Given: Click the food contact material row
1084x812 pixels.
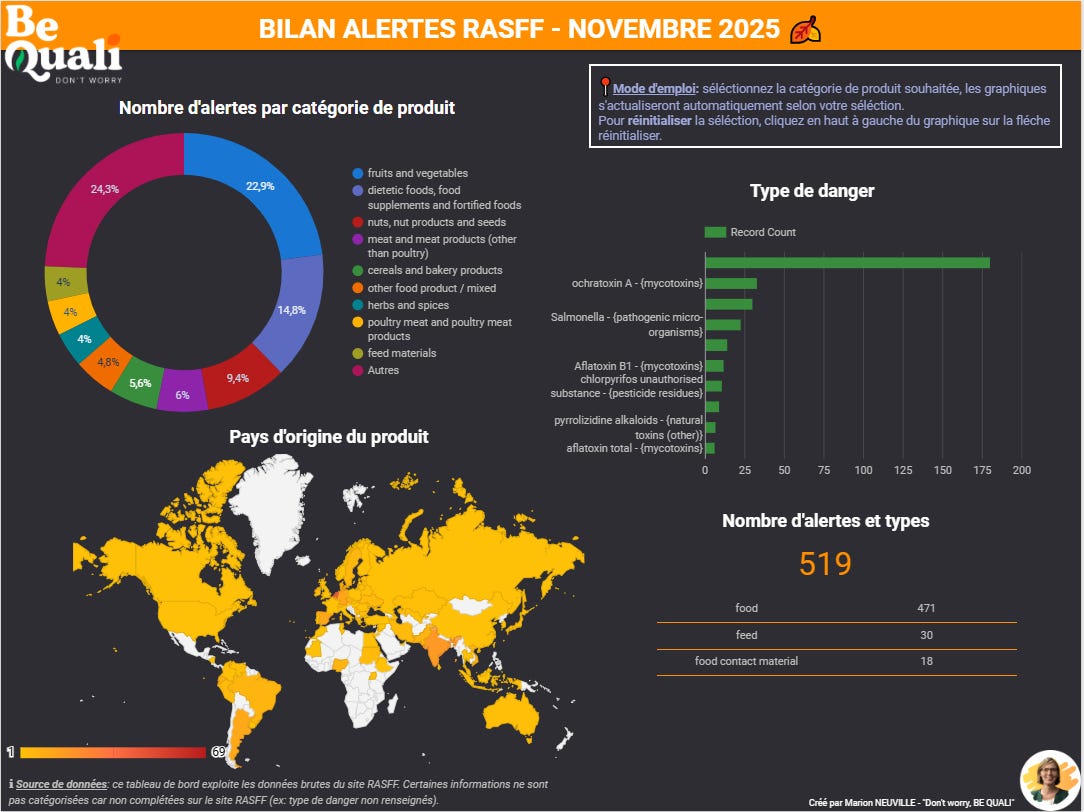Looking at the screenshot, I should 837,661.
